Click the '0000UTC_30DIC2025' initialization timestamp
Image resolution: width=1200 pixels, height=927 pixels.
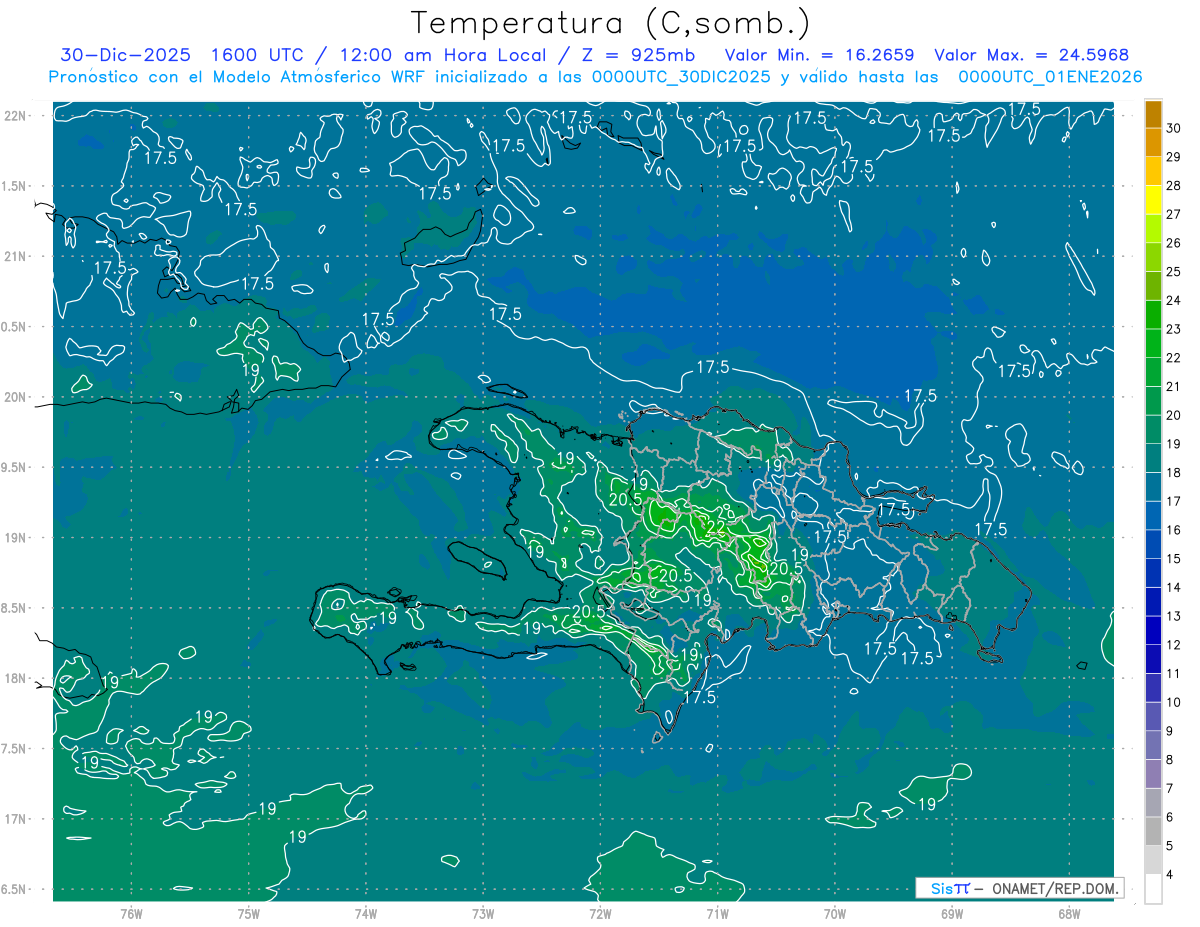(682, 77)
